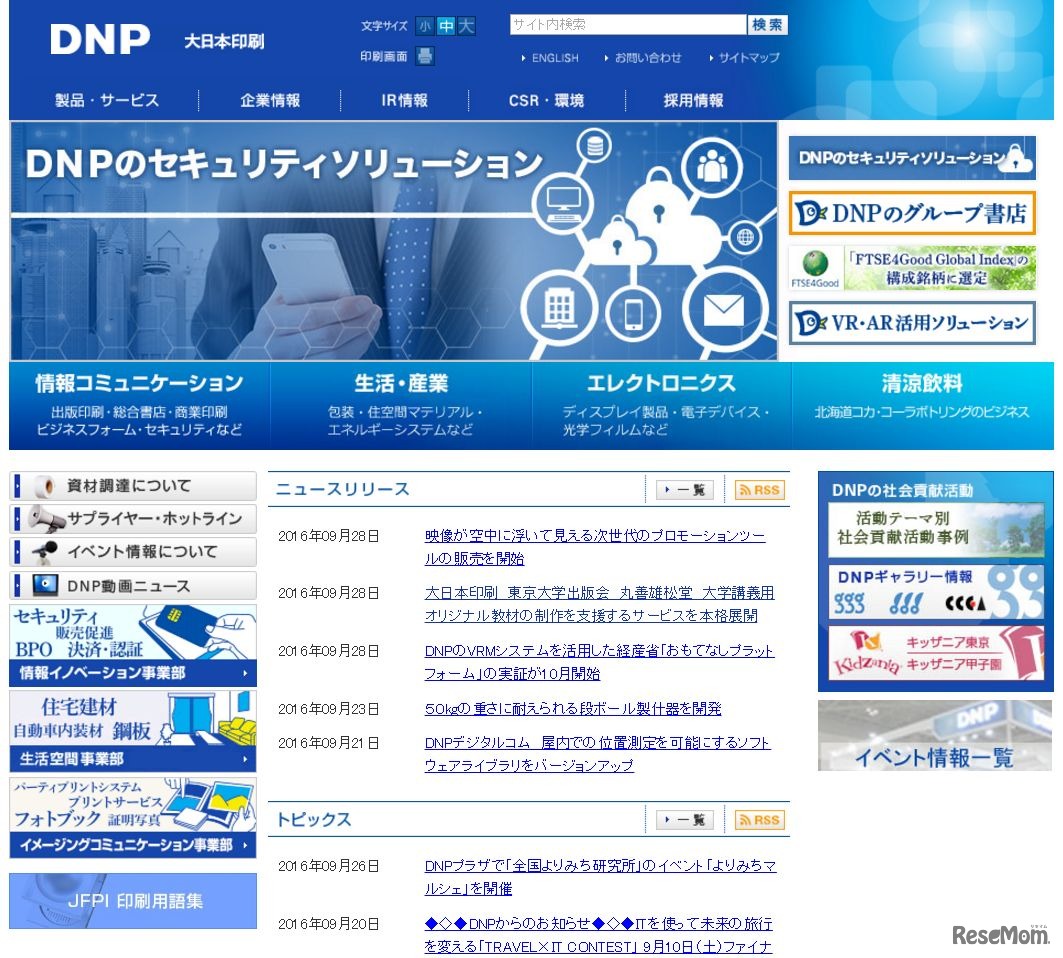Screen dimensions: 1063x958
Task: Select 生活・産業 business tab
Action: [401, 405]
